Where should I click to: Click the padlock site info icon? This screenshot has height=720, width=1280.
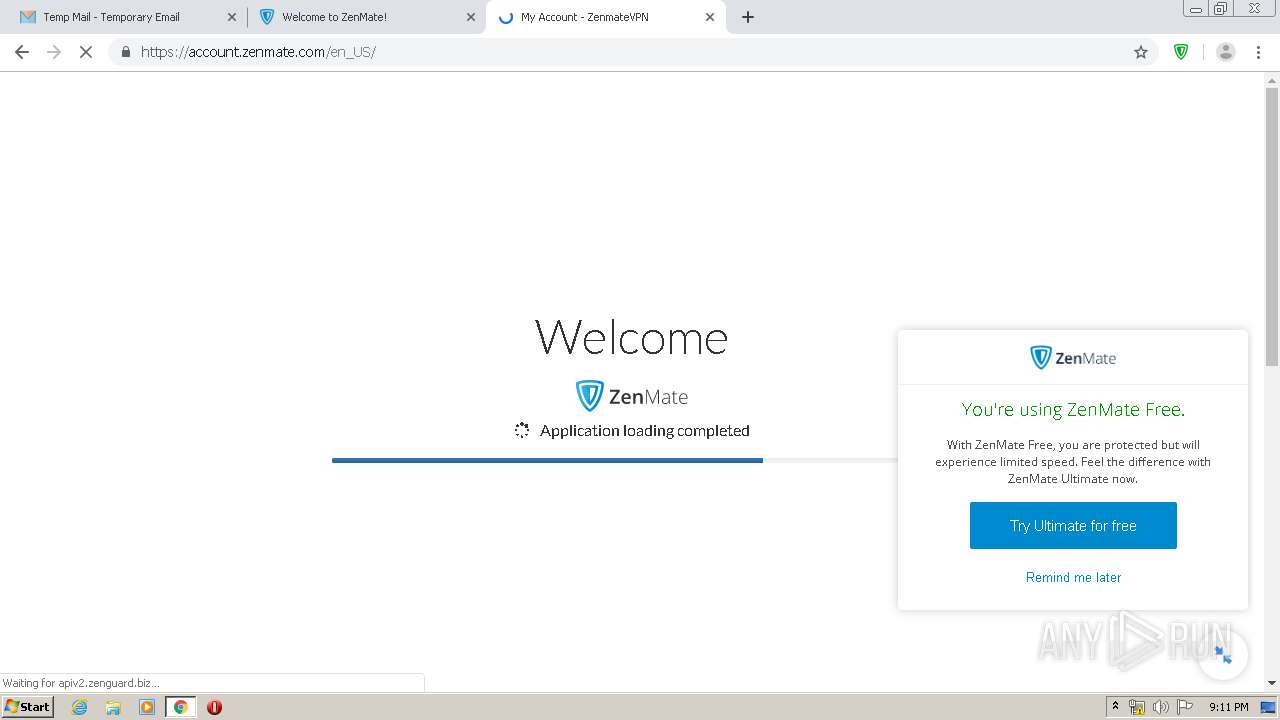pos(125,52)
